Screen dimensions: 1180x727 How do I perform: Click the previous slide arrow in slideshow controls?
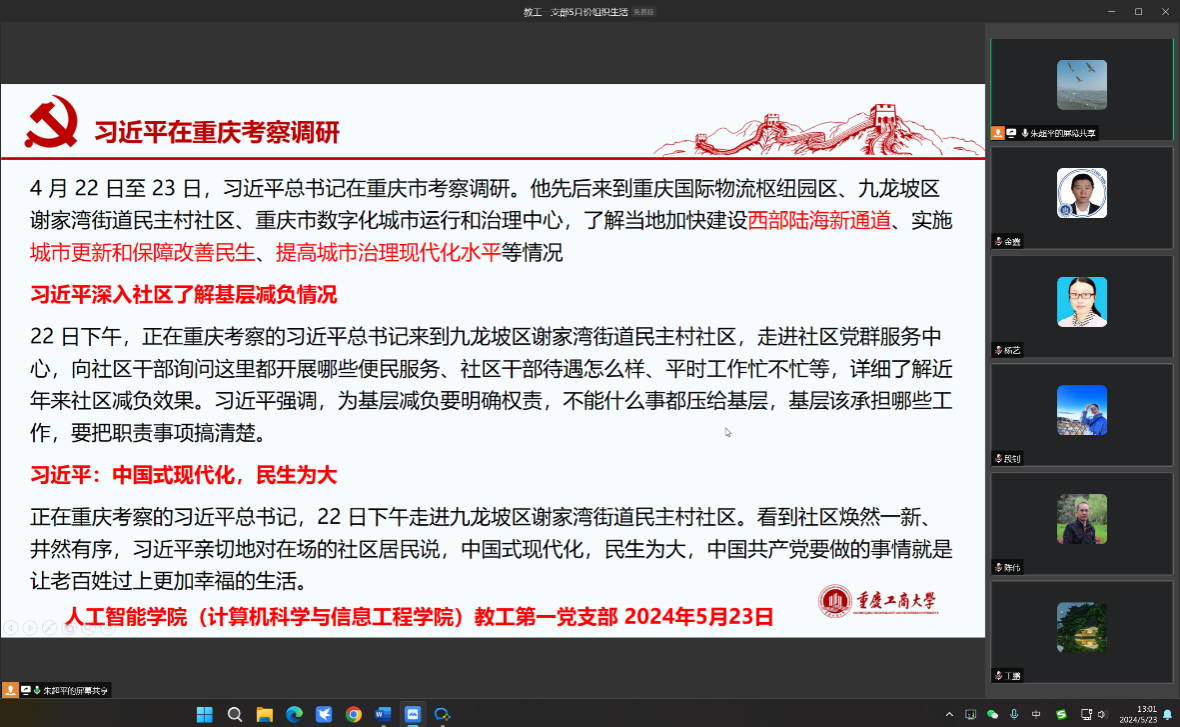tap(10, 628)
